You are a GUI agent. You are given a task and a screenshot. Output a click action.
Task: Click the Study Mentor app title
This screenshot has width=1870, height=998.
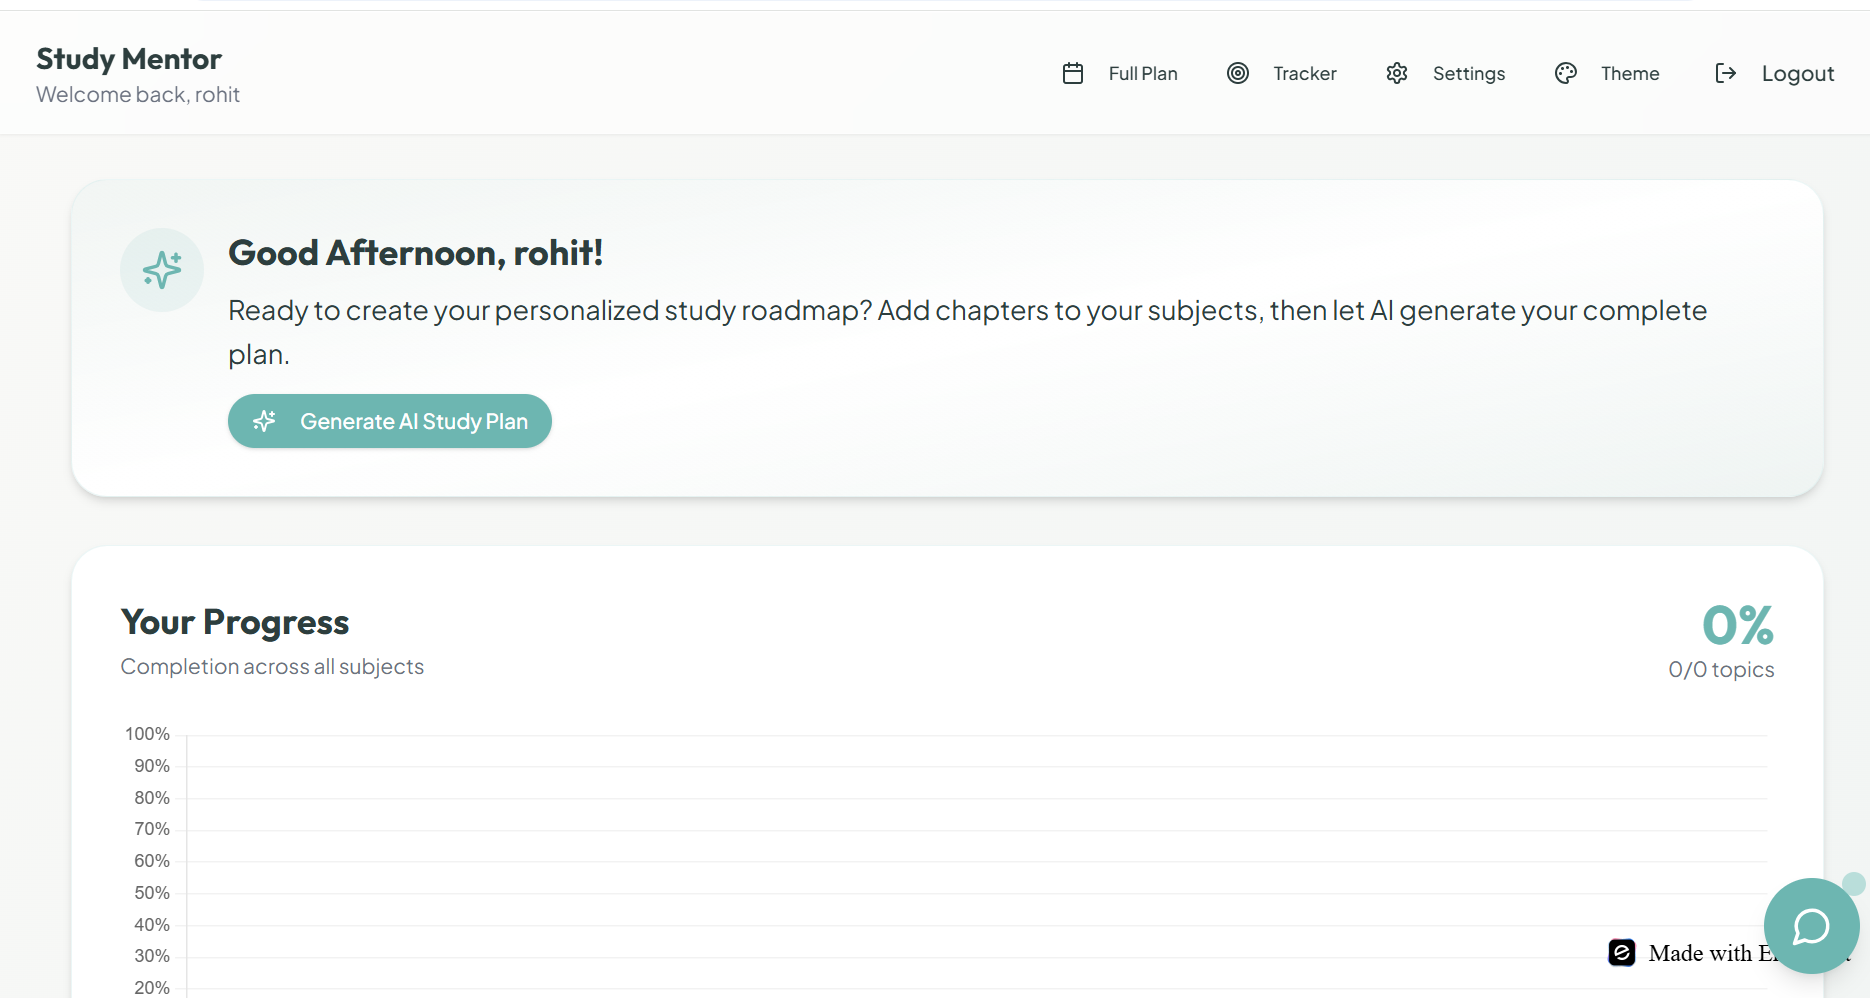[x=129, y=59]
